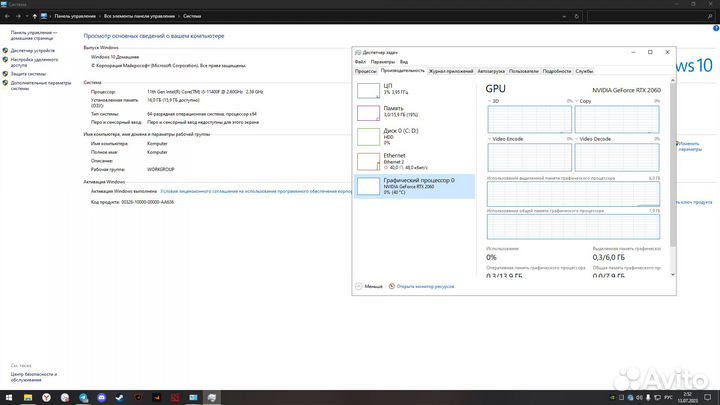Switch to the Processes tab

point(366,71)
